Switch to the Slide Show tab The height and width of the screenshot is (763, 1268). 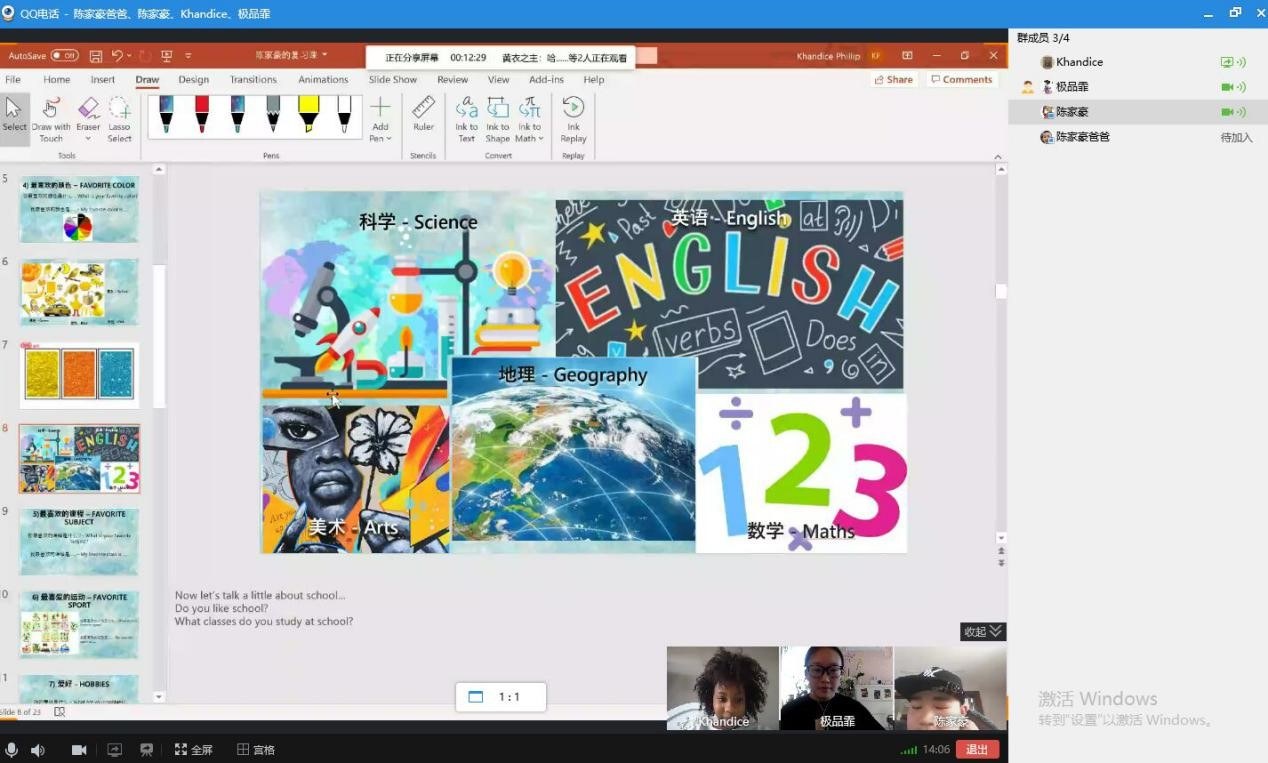392,80
